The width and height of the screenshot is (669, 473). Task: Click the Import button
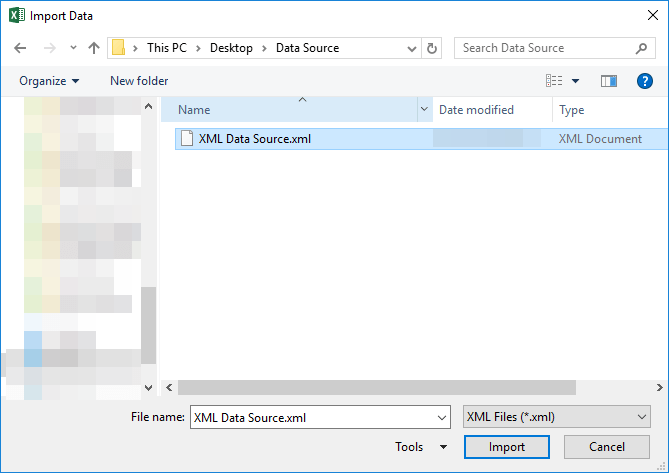click(x=506, y=447)
